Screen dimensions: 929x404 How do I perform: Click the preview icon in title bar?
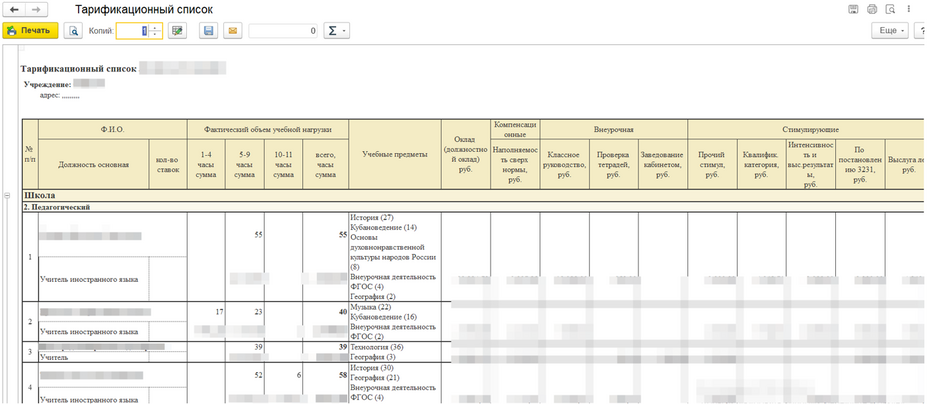890,9
